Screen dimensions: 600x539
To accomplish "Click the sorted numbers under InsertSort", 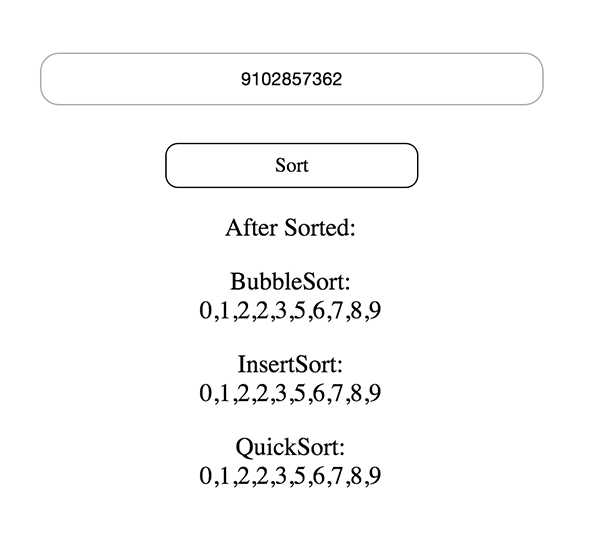I will point(290,393).
